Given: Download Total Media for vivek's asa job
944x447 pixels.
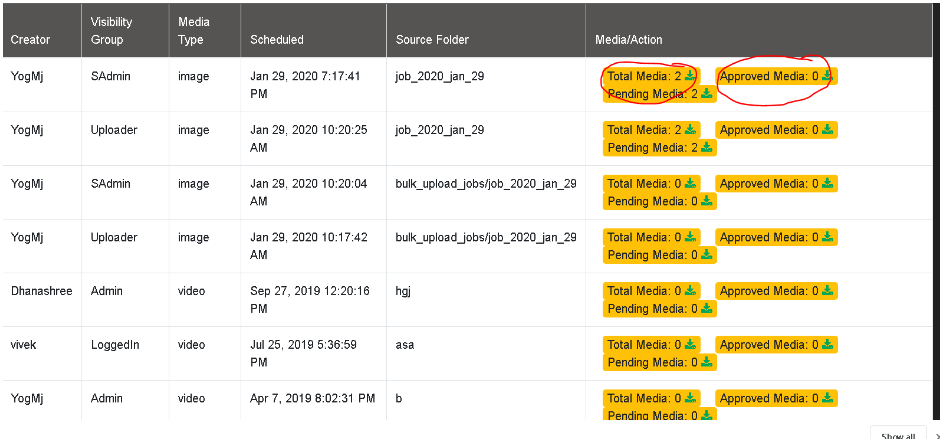Looking at the screenshot, I should [690, 345].
